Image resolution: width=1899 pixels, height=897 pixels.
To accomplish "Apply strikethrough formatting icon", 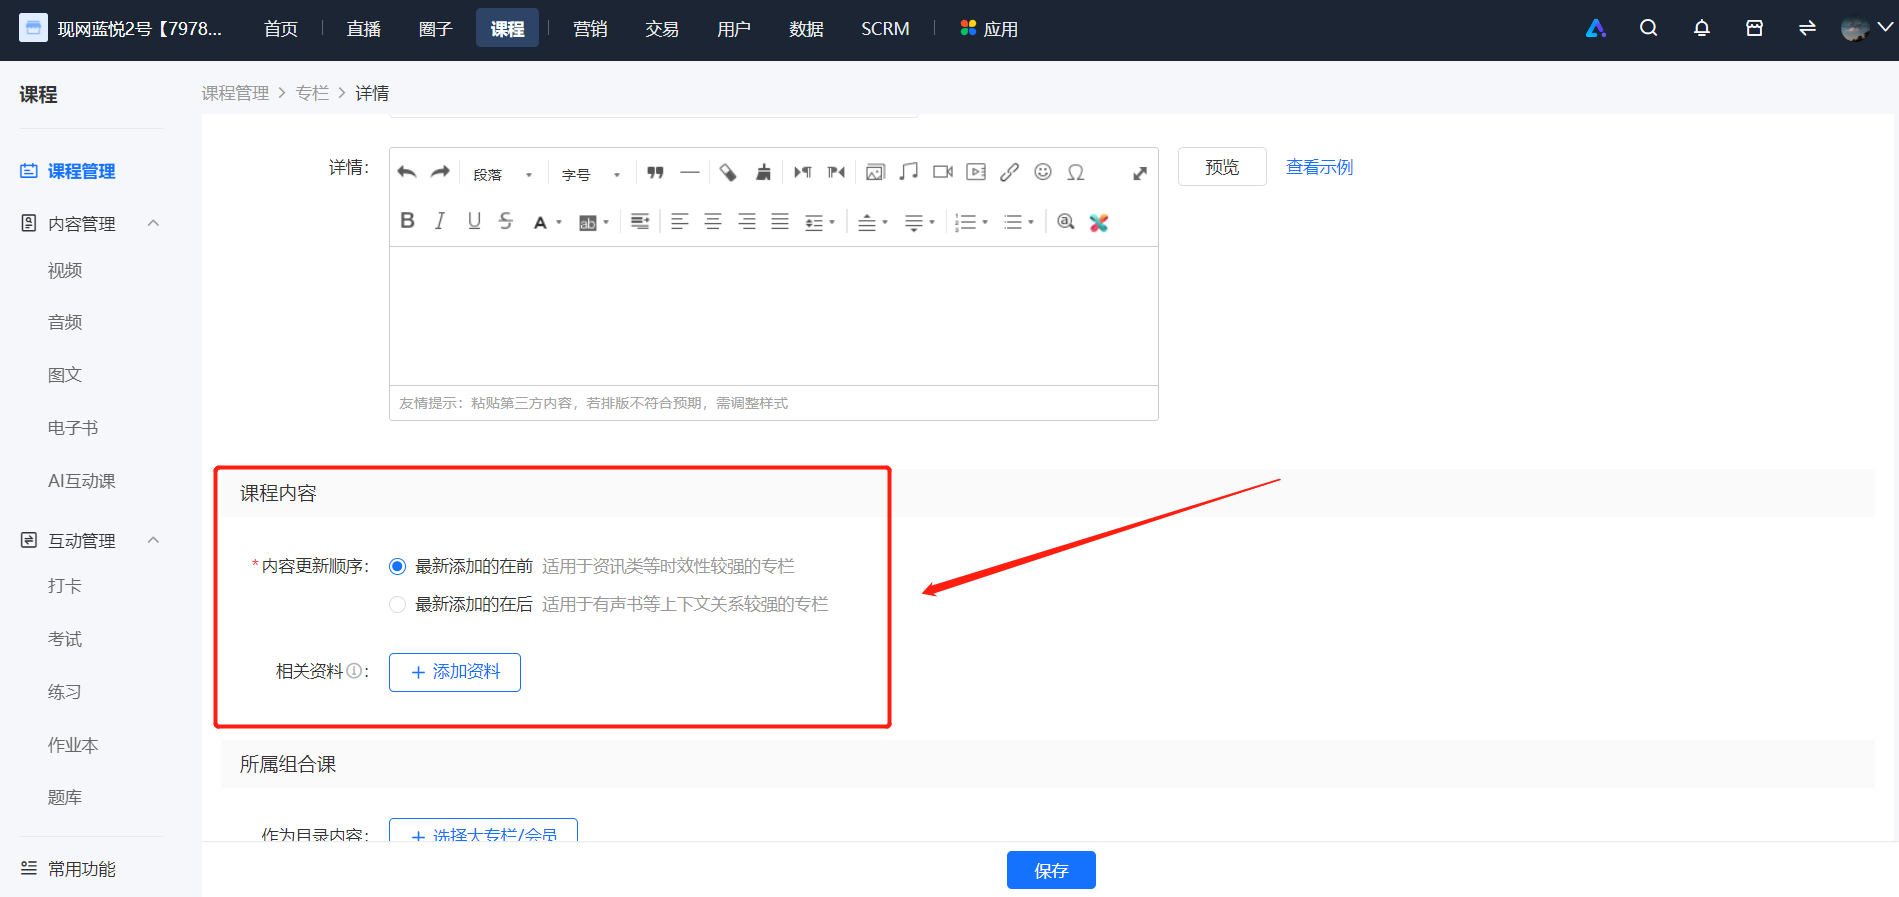I will point(506,221).
